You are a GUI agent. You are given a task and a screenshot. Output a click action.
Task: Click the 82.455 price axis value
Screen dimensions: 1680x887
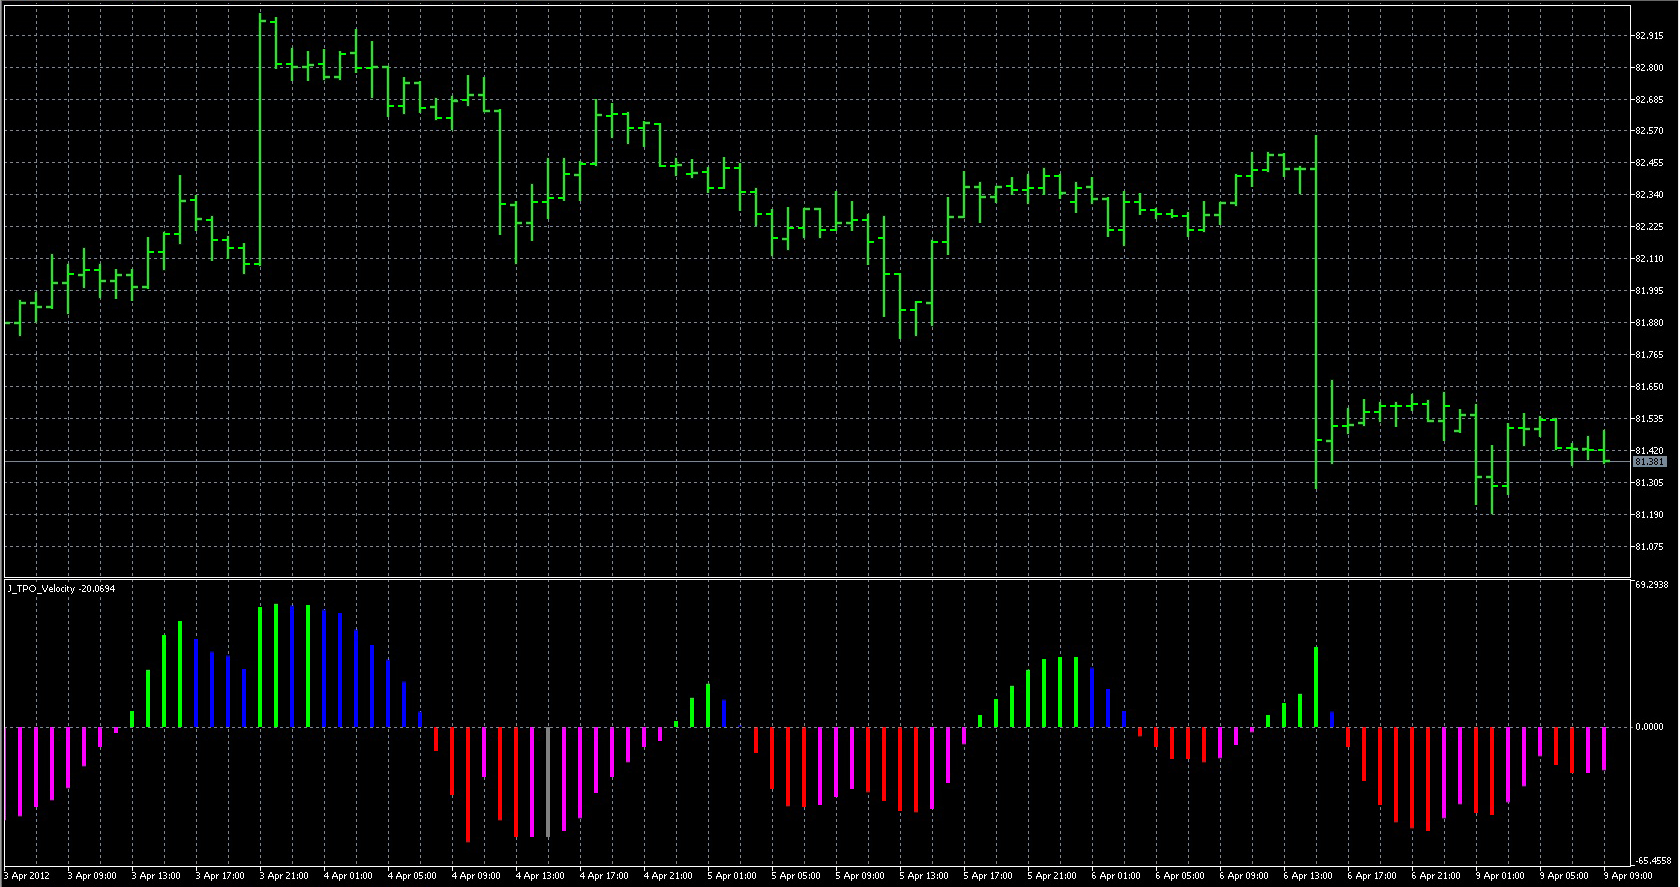point(1648,163)
